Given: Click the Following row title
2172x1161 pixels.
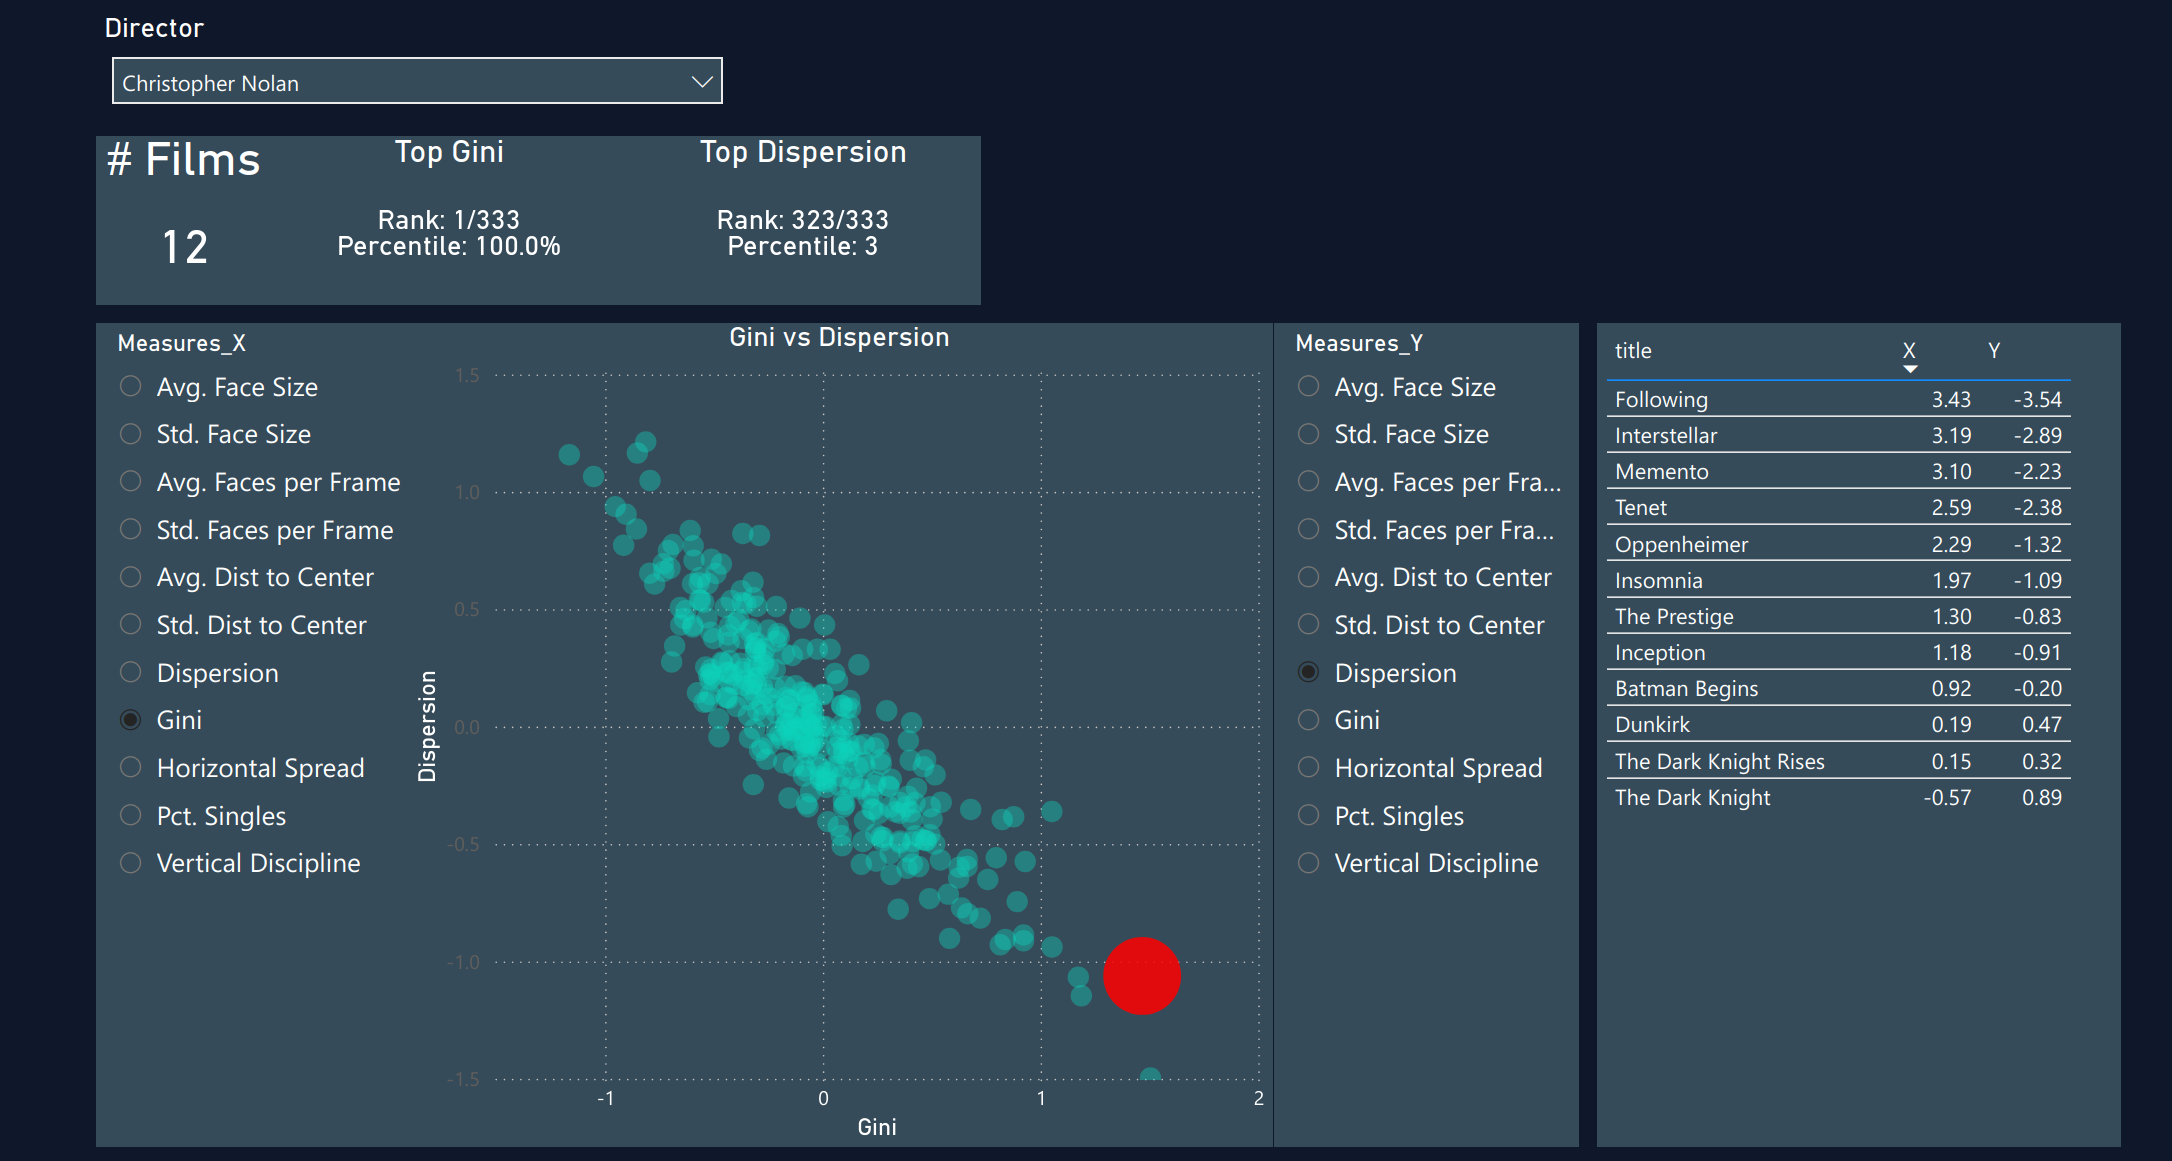Looking at the screenshot, I should 1661,399.
